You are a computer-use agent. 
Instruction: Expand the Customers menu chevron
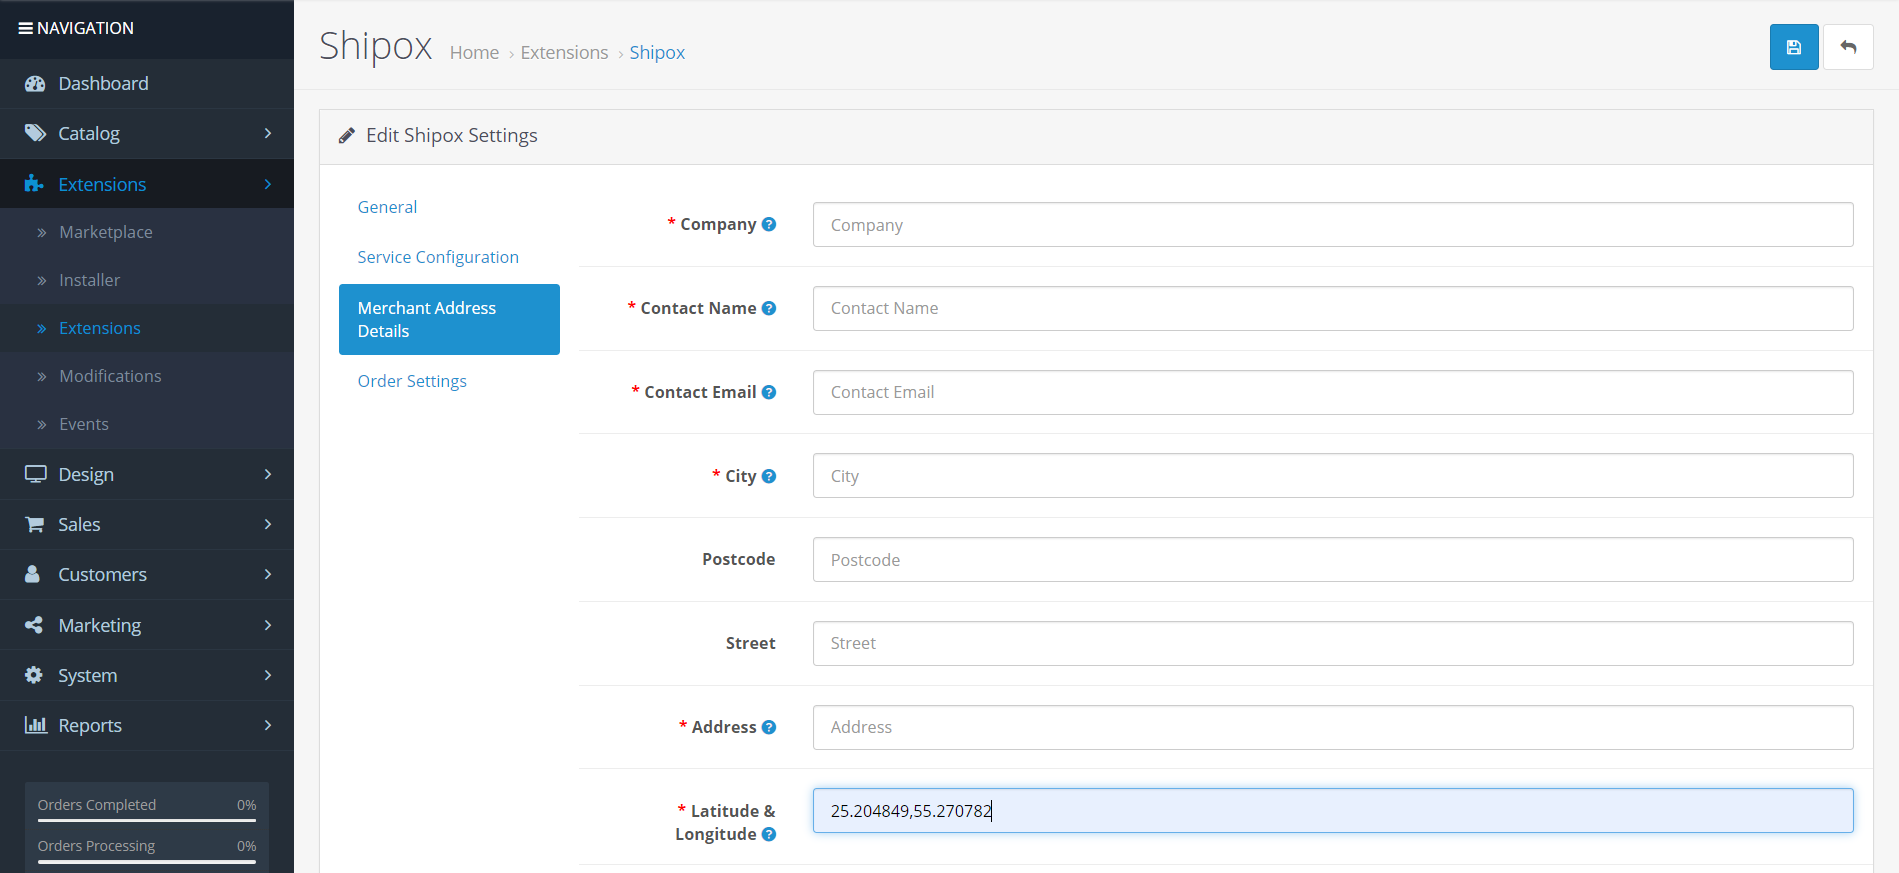tap(268, 574)
